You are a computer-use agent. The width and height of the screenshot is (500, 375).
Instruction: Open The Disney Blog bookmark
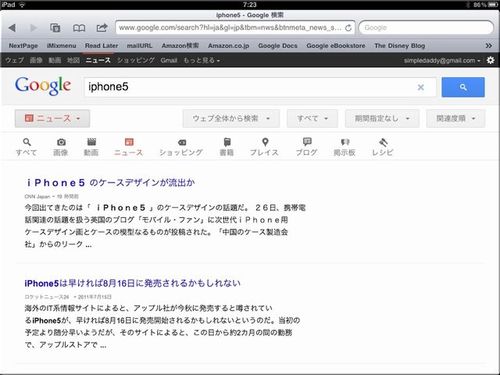[400, 46]
